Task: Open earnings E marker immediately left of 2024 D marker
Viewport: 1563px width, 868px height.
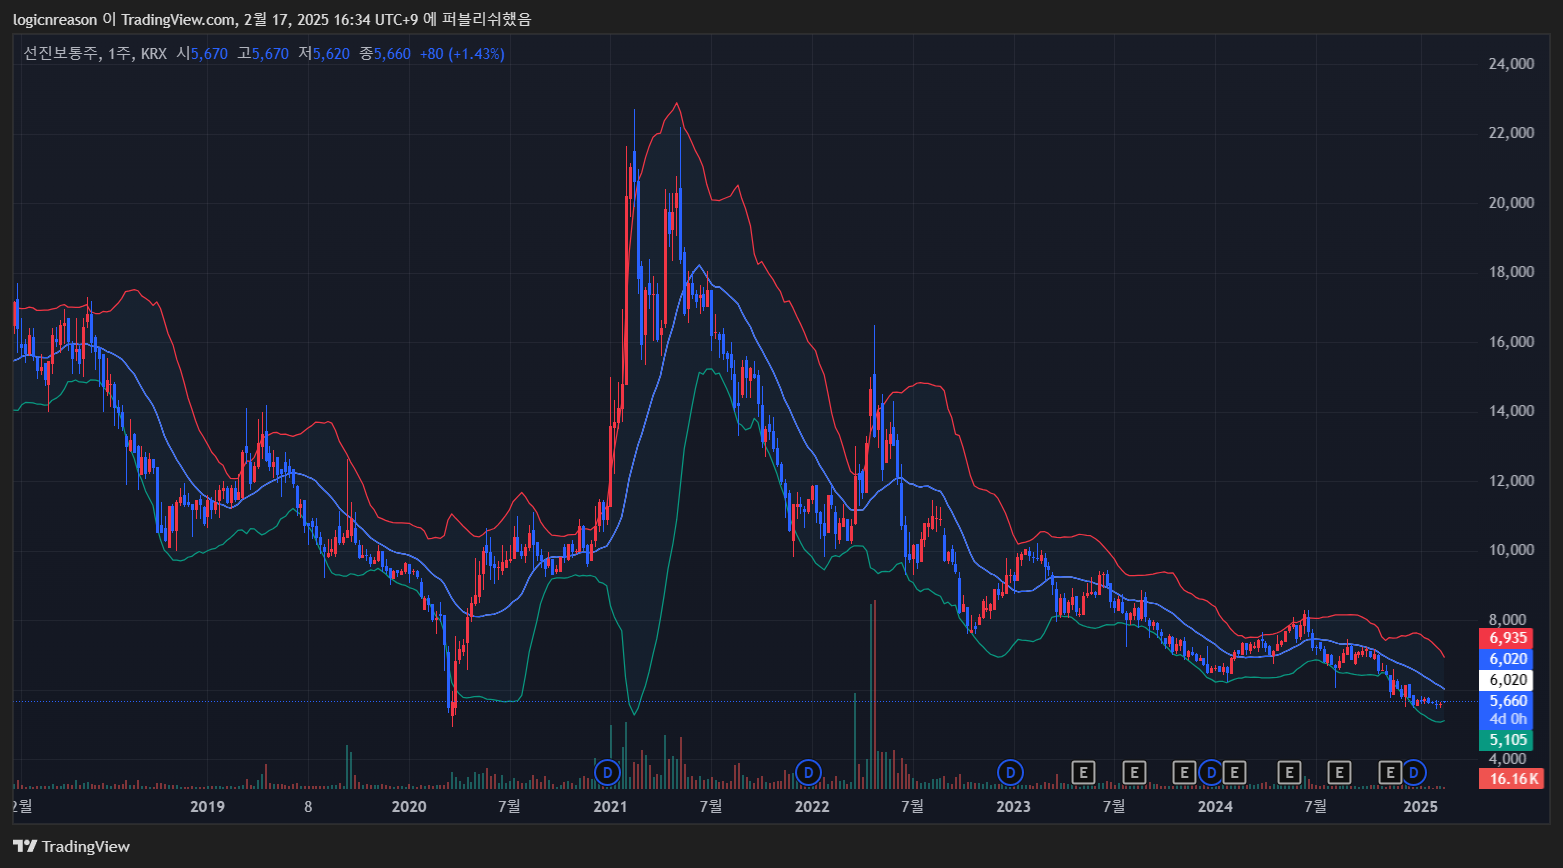Action: 1184,772
